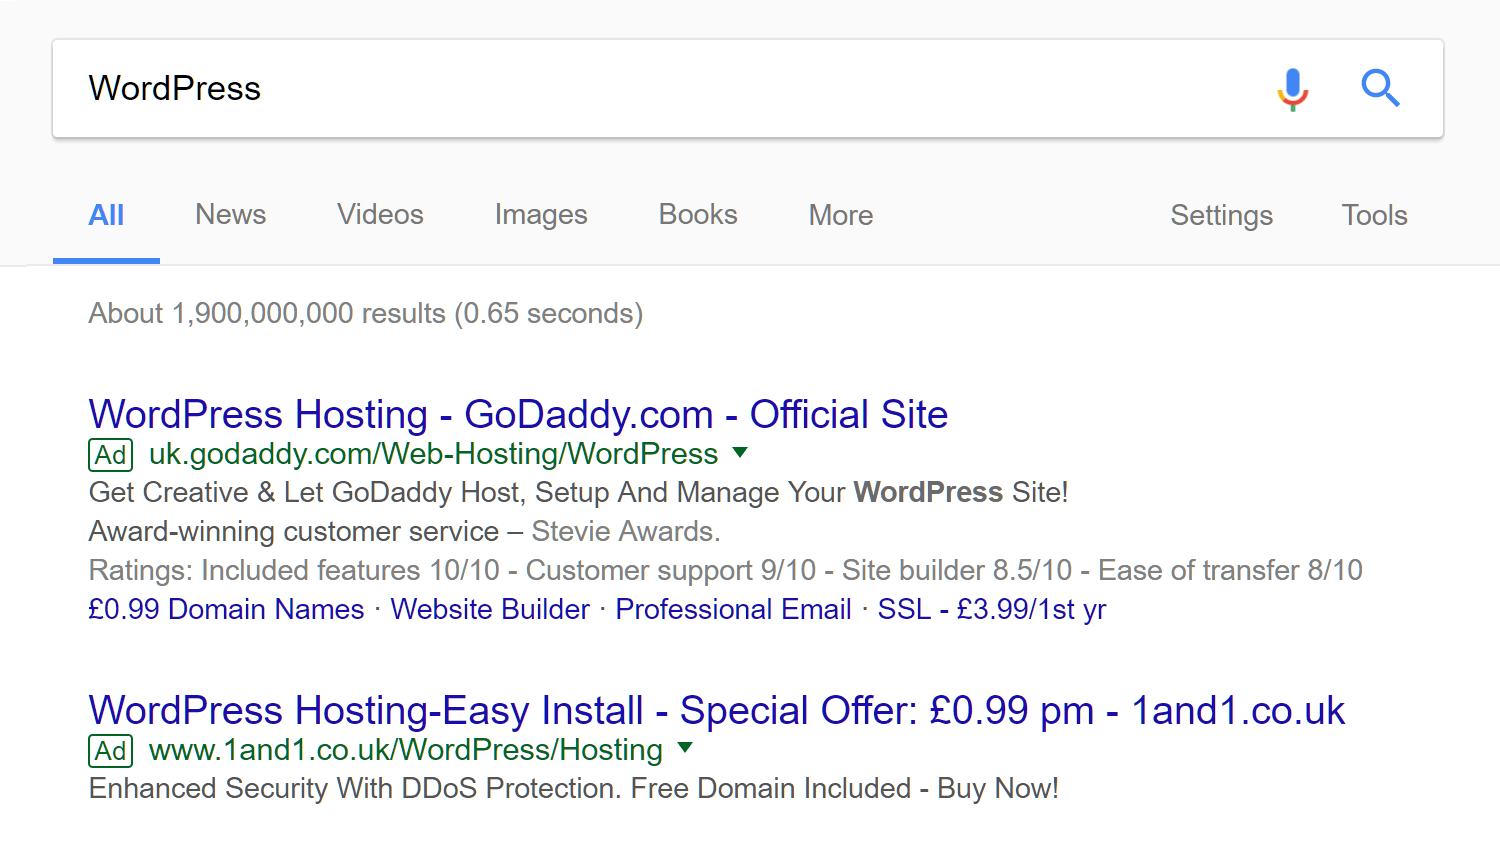The height and width of the screenshot is (855, 1500).
Task: Open the Professional Email sitelink
Action: tap(733, 609)
